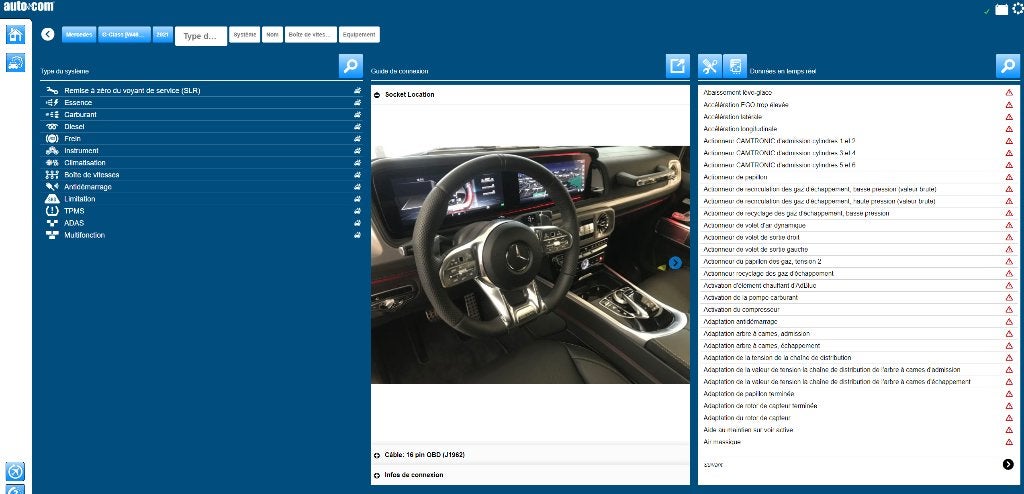This screenshot has width=1024, height=494.
Task: Select Adaptation arbre à cames, admission
Action: point(858,334)
